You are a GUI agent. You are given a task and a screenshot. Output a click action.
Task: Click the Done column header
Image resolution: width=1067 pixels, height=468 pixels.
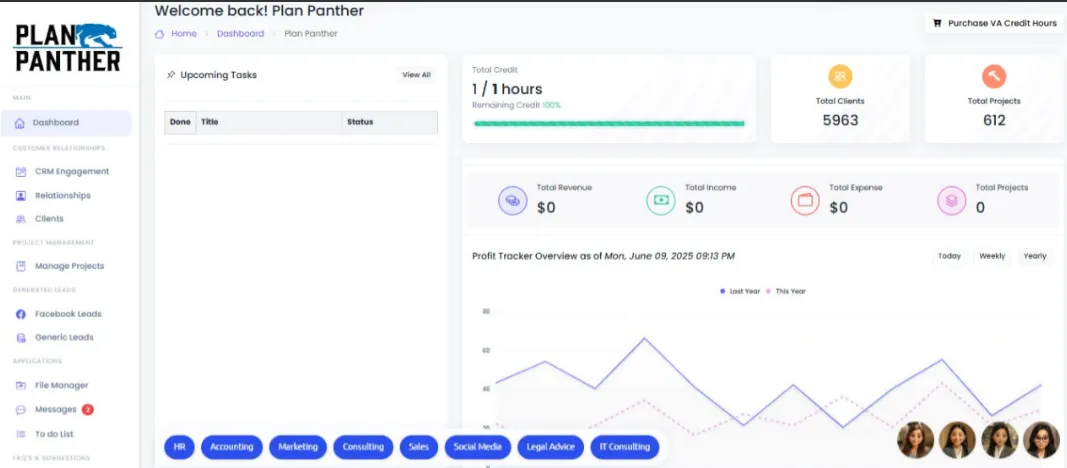pyautogui.click(x=180, y=122)
